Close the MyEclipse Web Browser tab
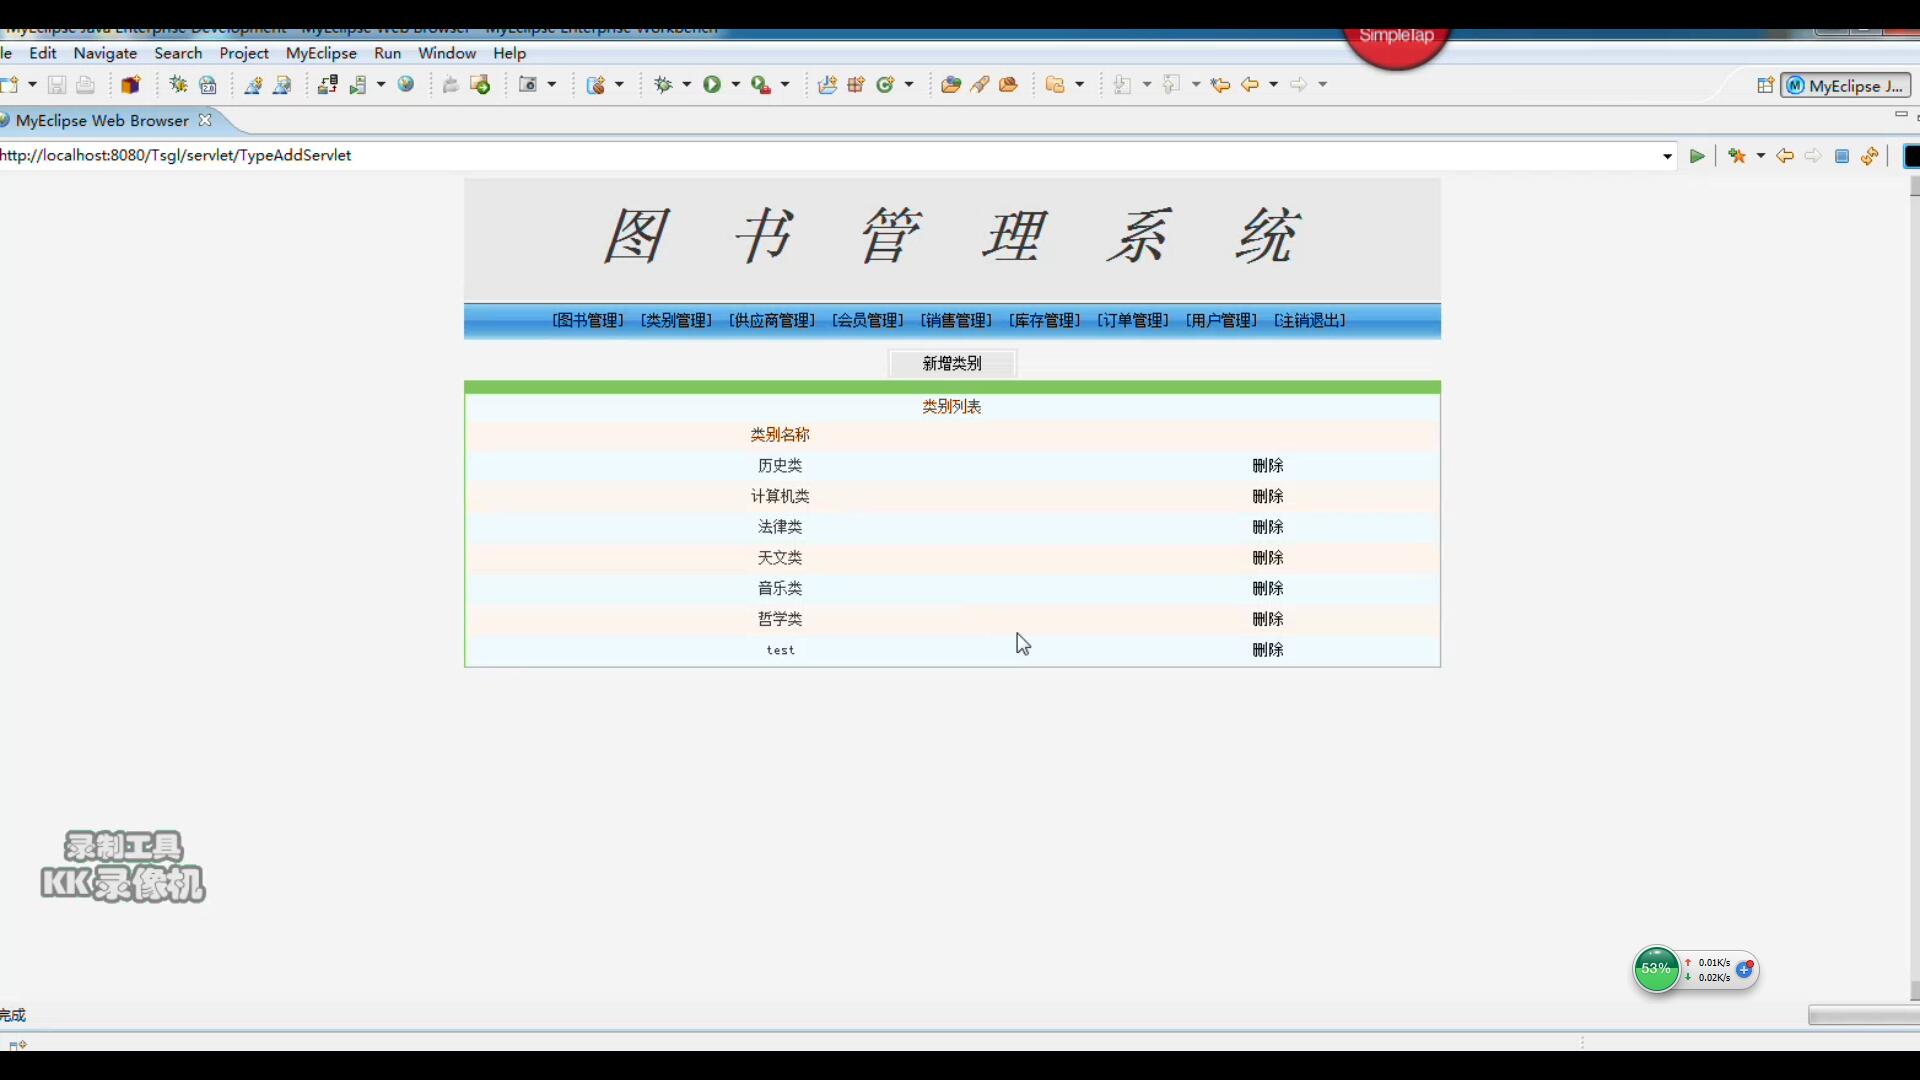Image resolution: width=1920 pixels, height=1080 pixels. 205,120
